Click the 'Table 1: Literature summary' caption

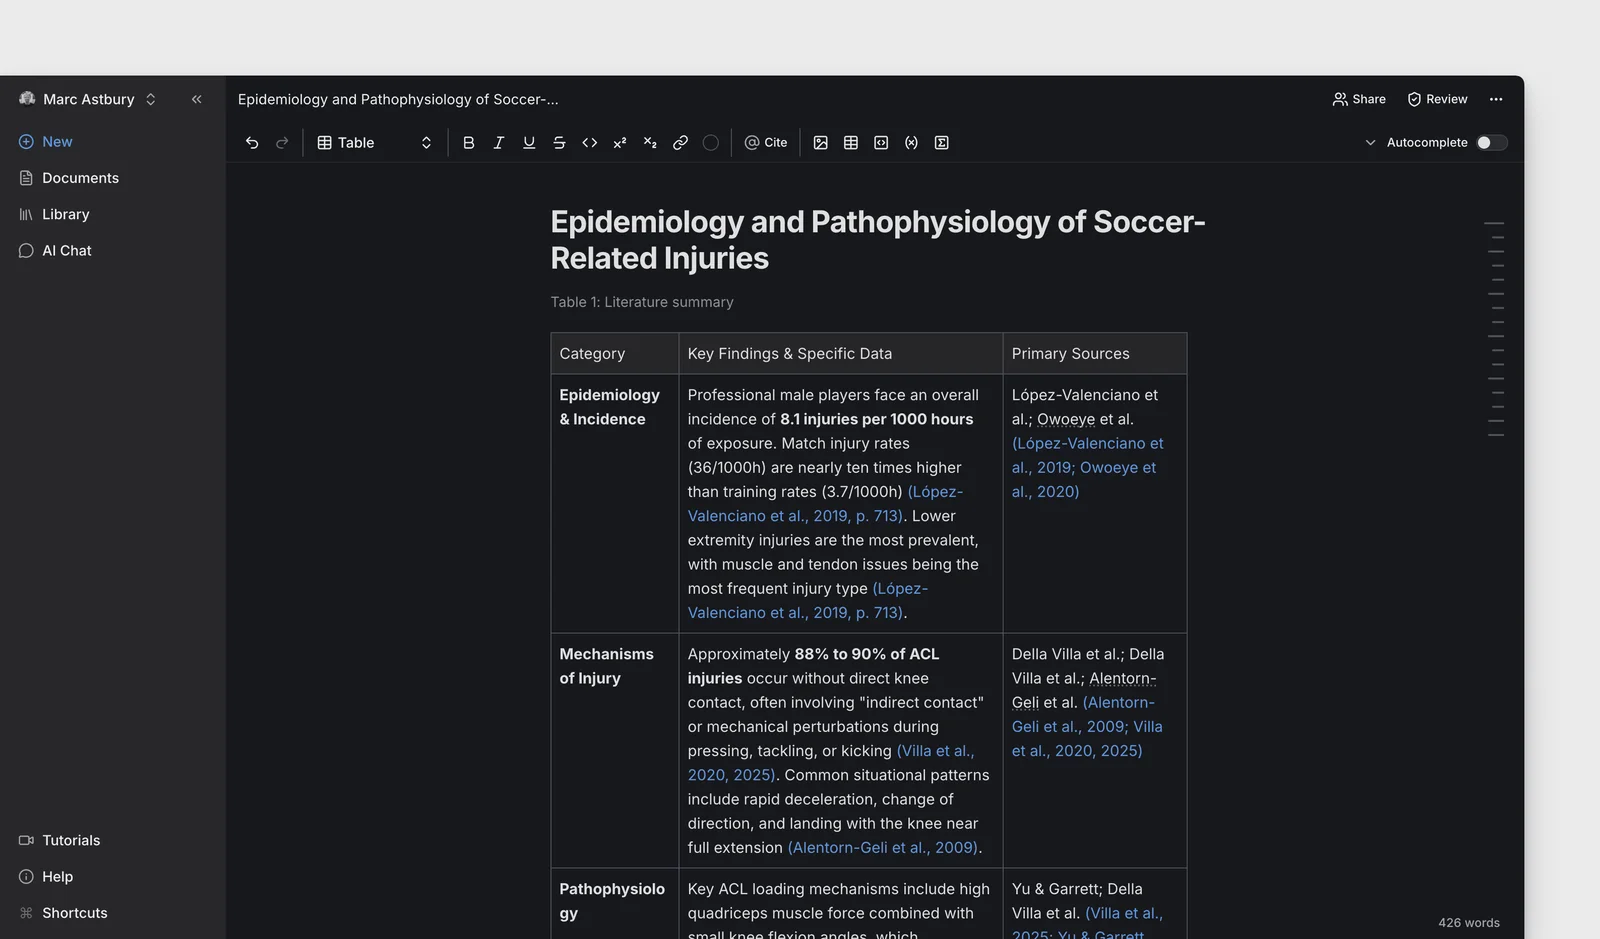tap(642, 302)
